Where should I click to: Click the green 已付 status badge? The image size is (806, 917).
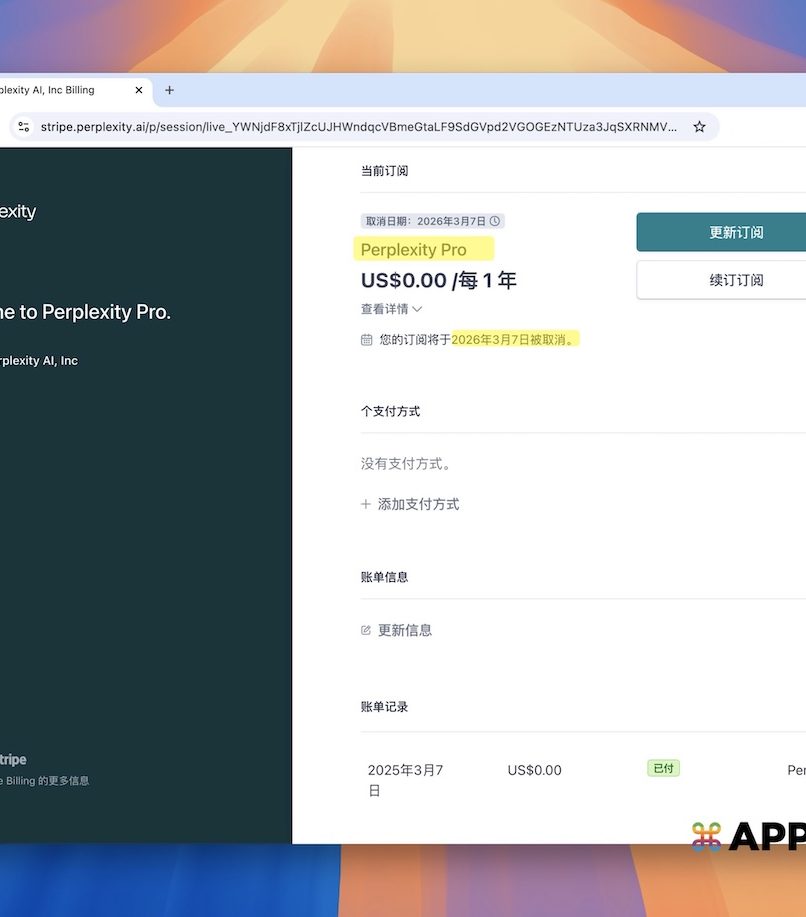point(663,768)
